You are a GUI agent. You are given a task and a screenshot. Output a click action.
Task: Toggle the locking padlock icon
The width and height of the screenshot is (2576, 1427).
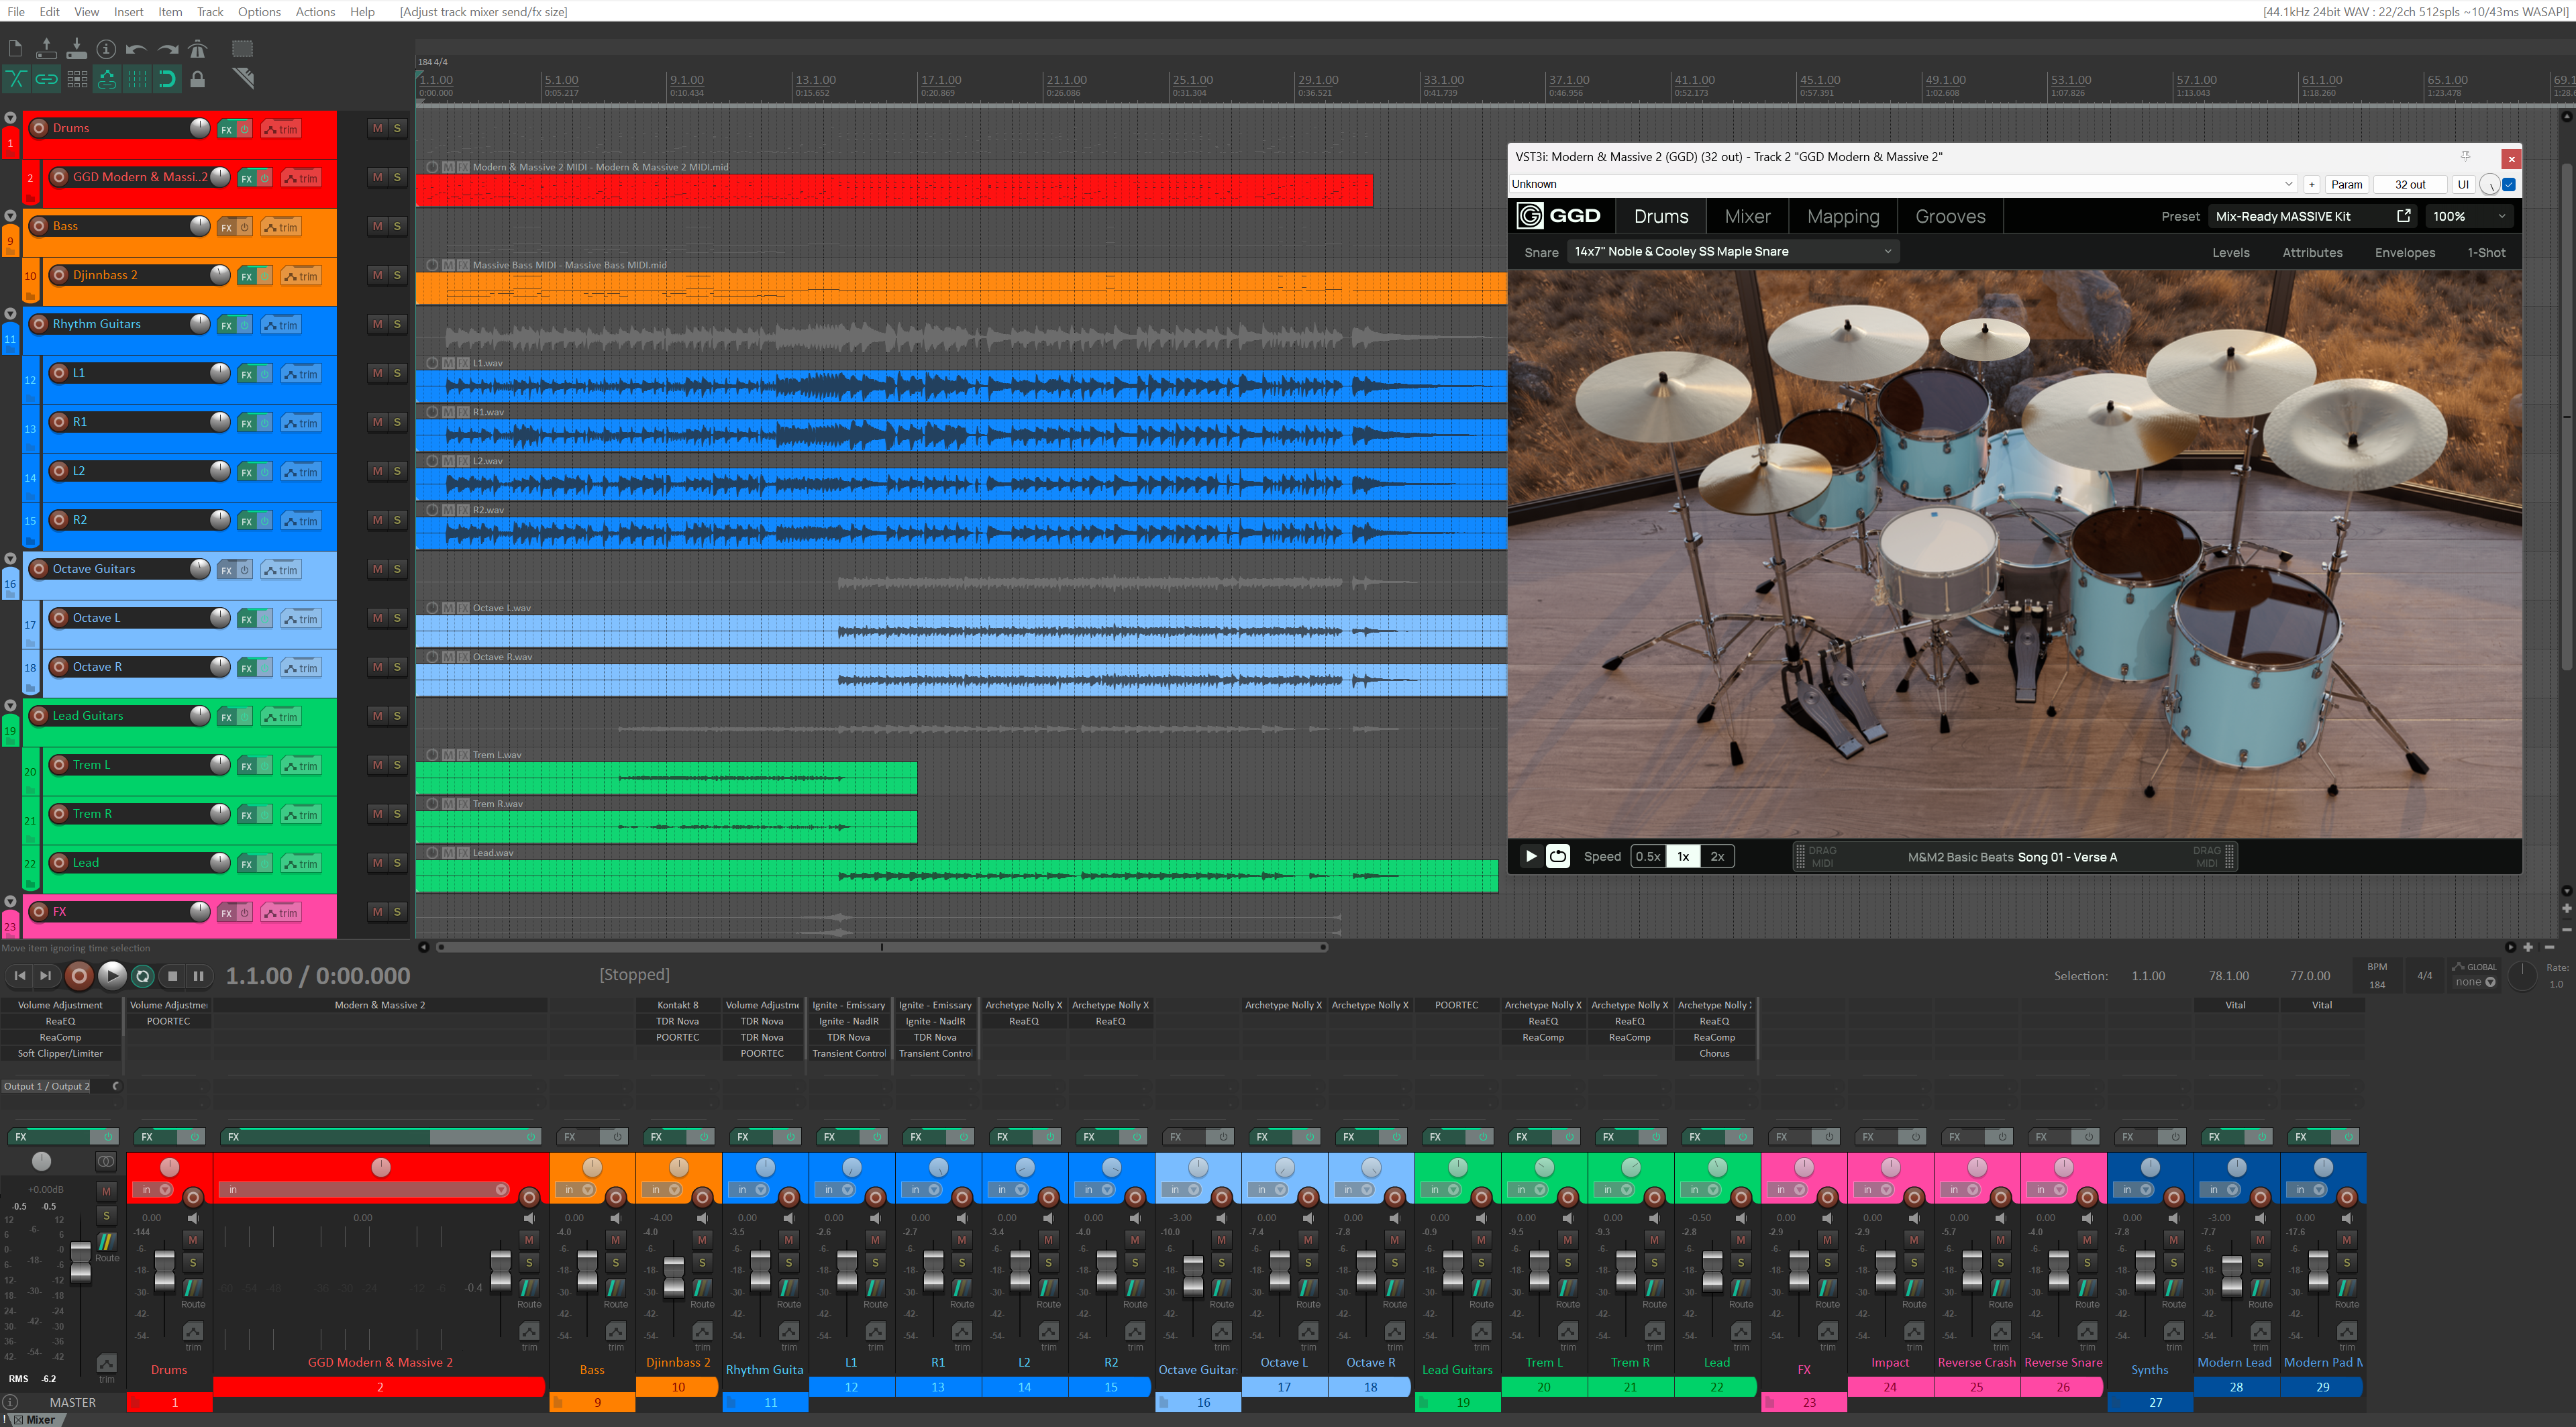[x=198, y=79]
